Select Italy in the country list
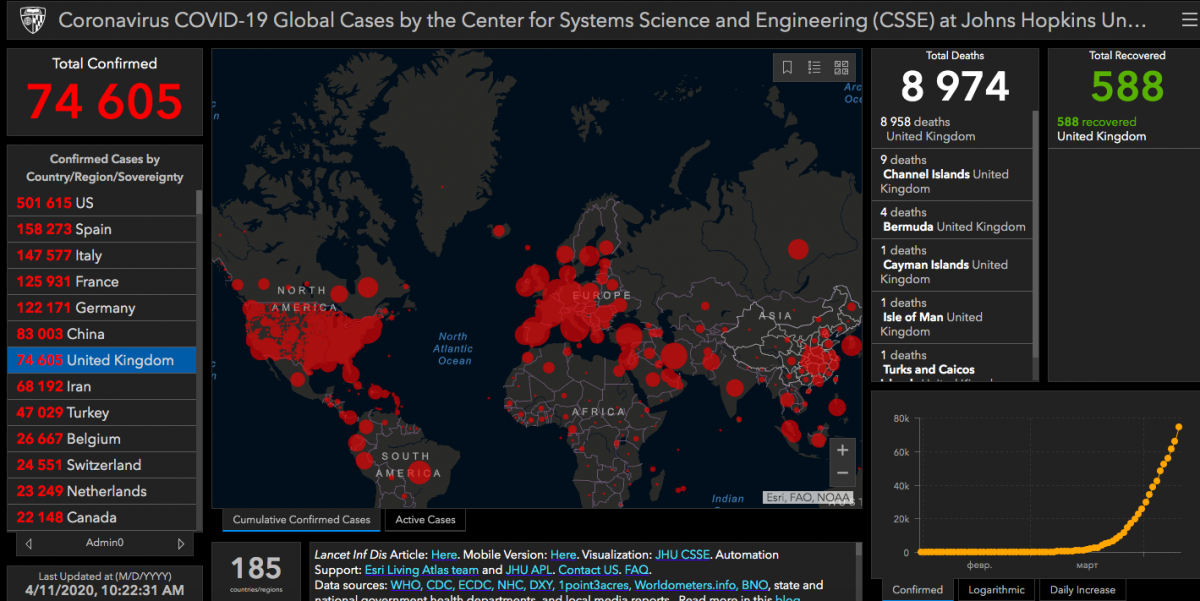Screen dimensions: 1200x601 point(102,255)
